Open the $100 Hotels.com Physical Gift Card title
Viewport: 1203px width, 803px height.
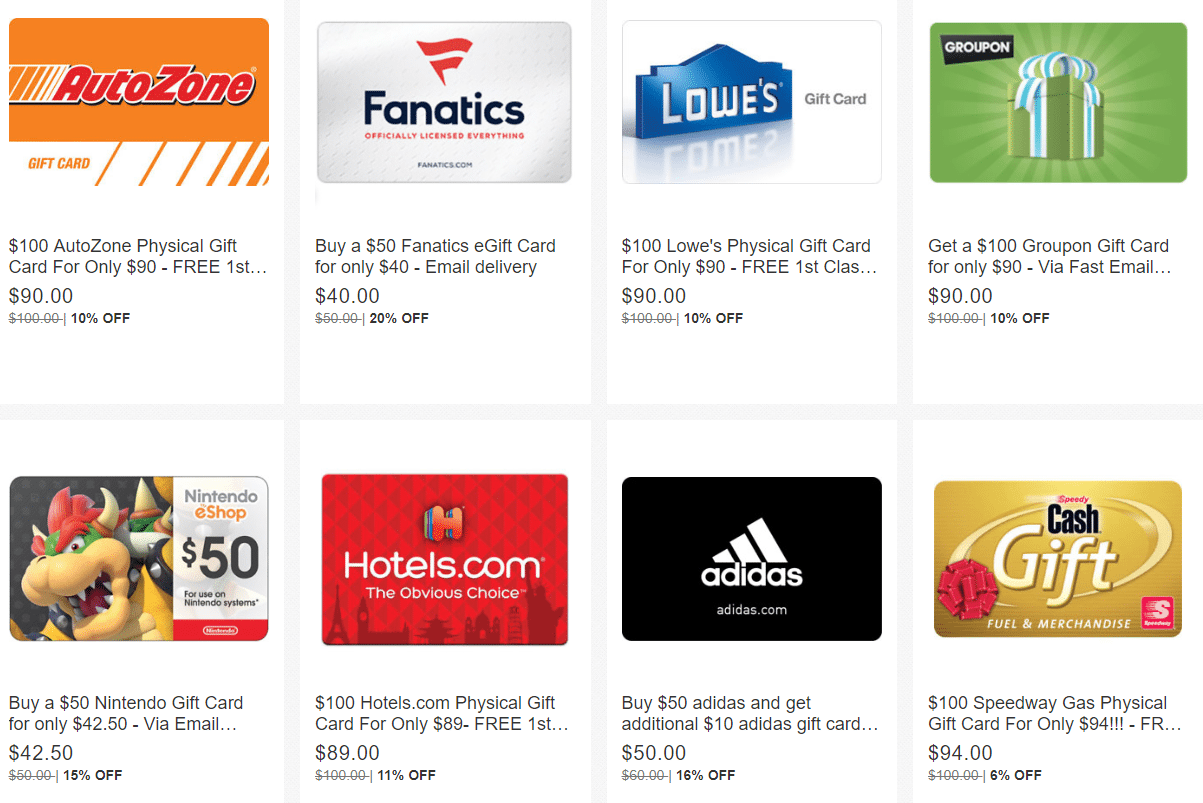tap(442, 713)
